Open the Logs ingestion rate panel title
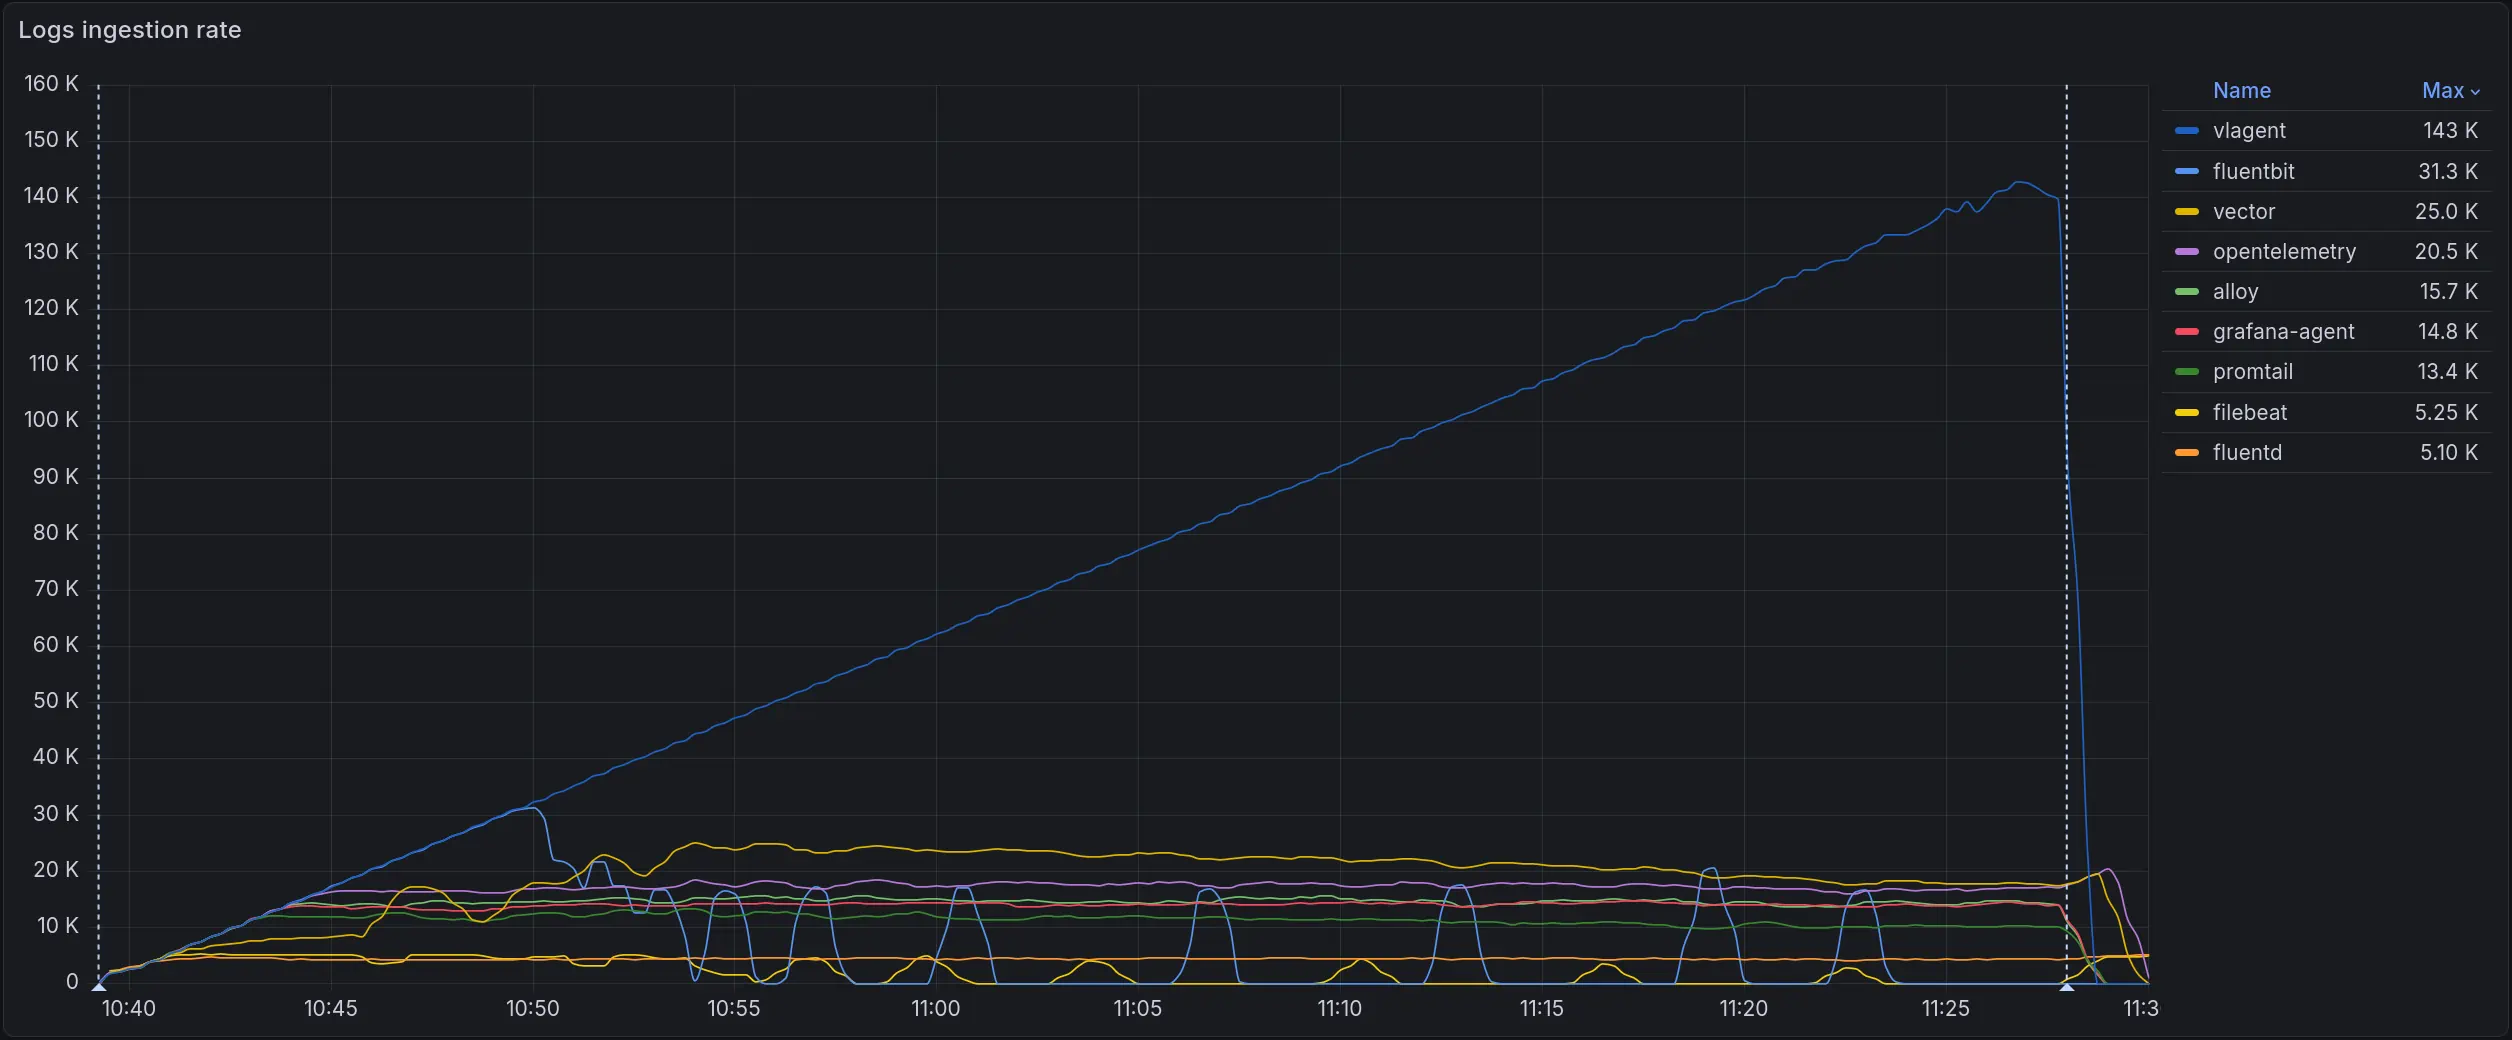 [130, 30]
